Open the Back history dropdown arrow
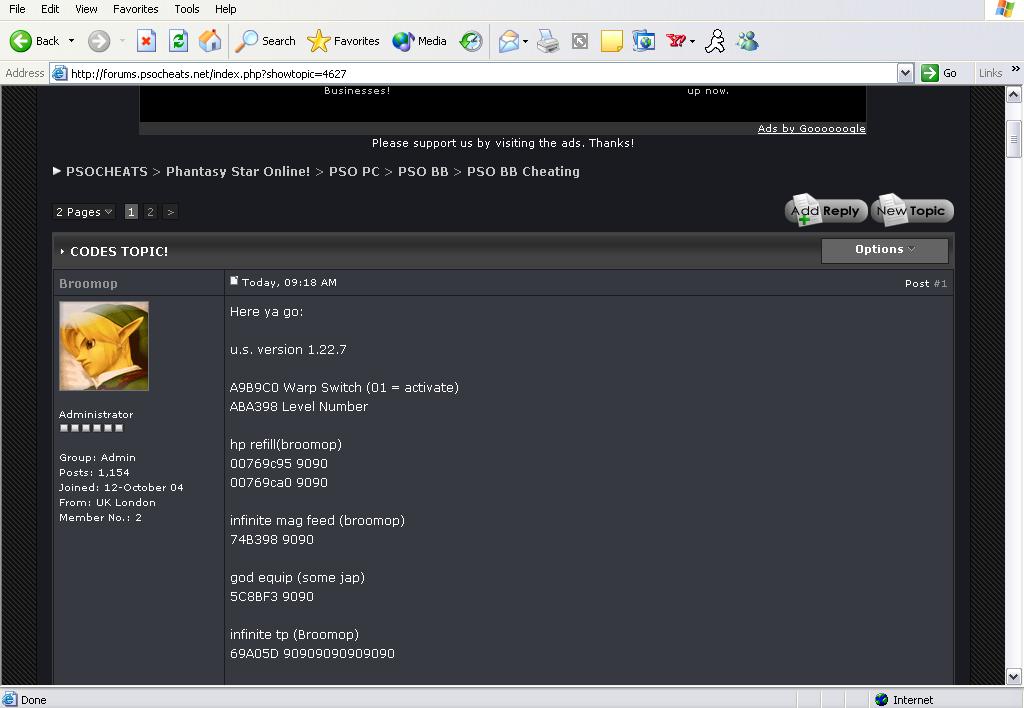Screen dimensions: 1024x708 71,40
